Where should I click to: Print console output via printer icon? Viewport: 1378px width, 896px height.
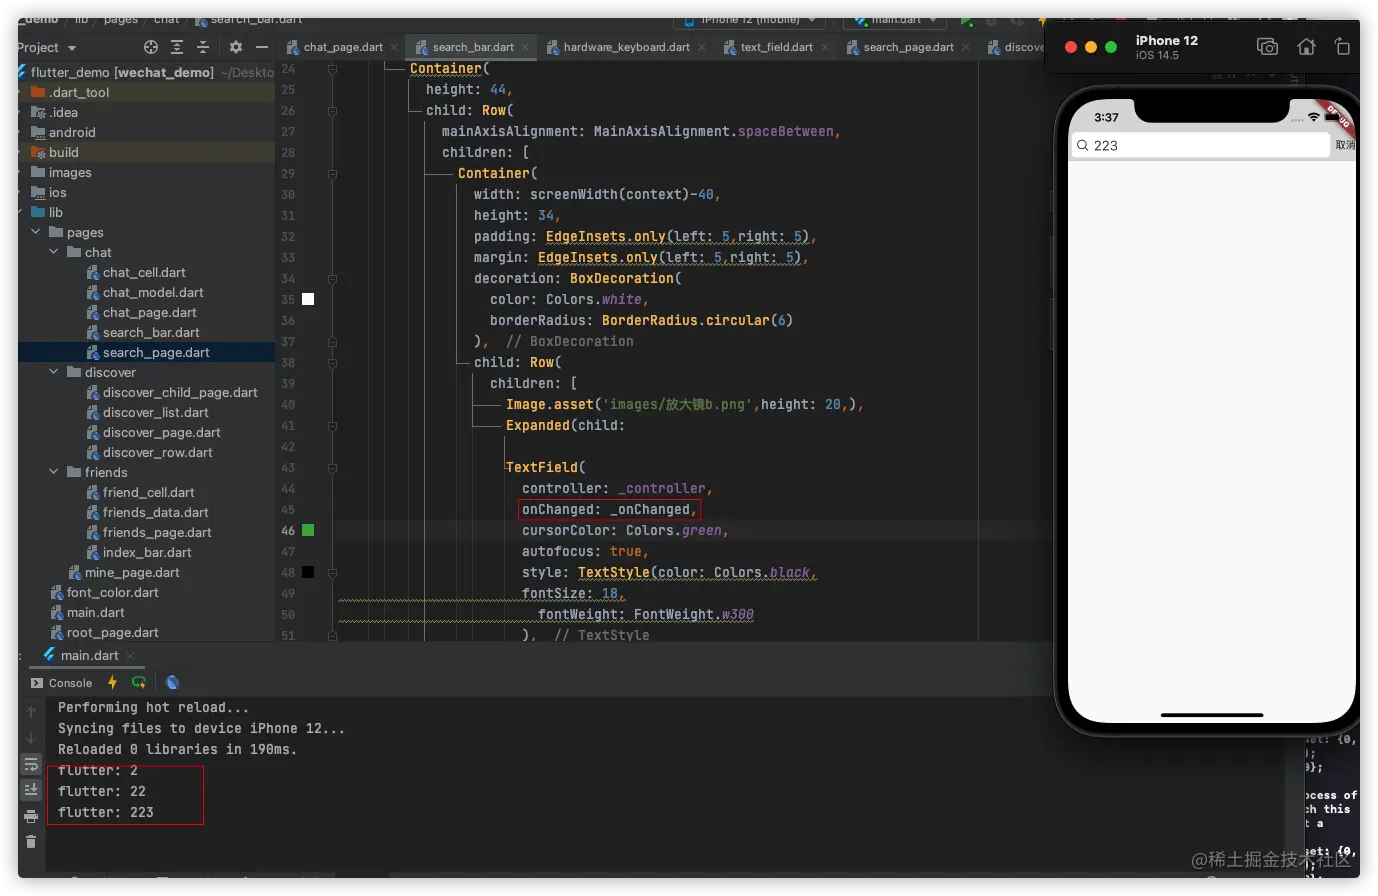pos(31,816)
